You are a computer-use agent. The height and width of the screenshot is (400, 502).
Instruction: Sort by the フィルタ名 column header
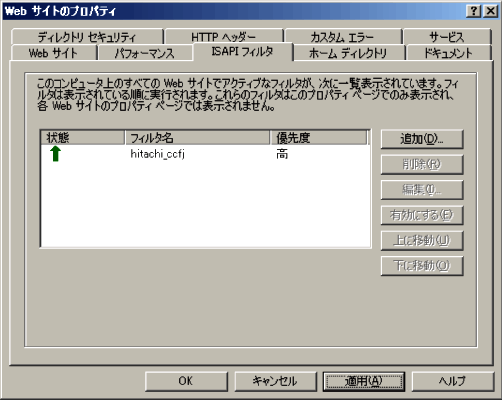pos(197,137)
